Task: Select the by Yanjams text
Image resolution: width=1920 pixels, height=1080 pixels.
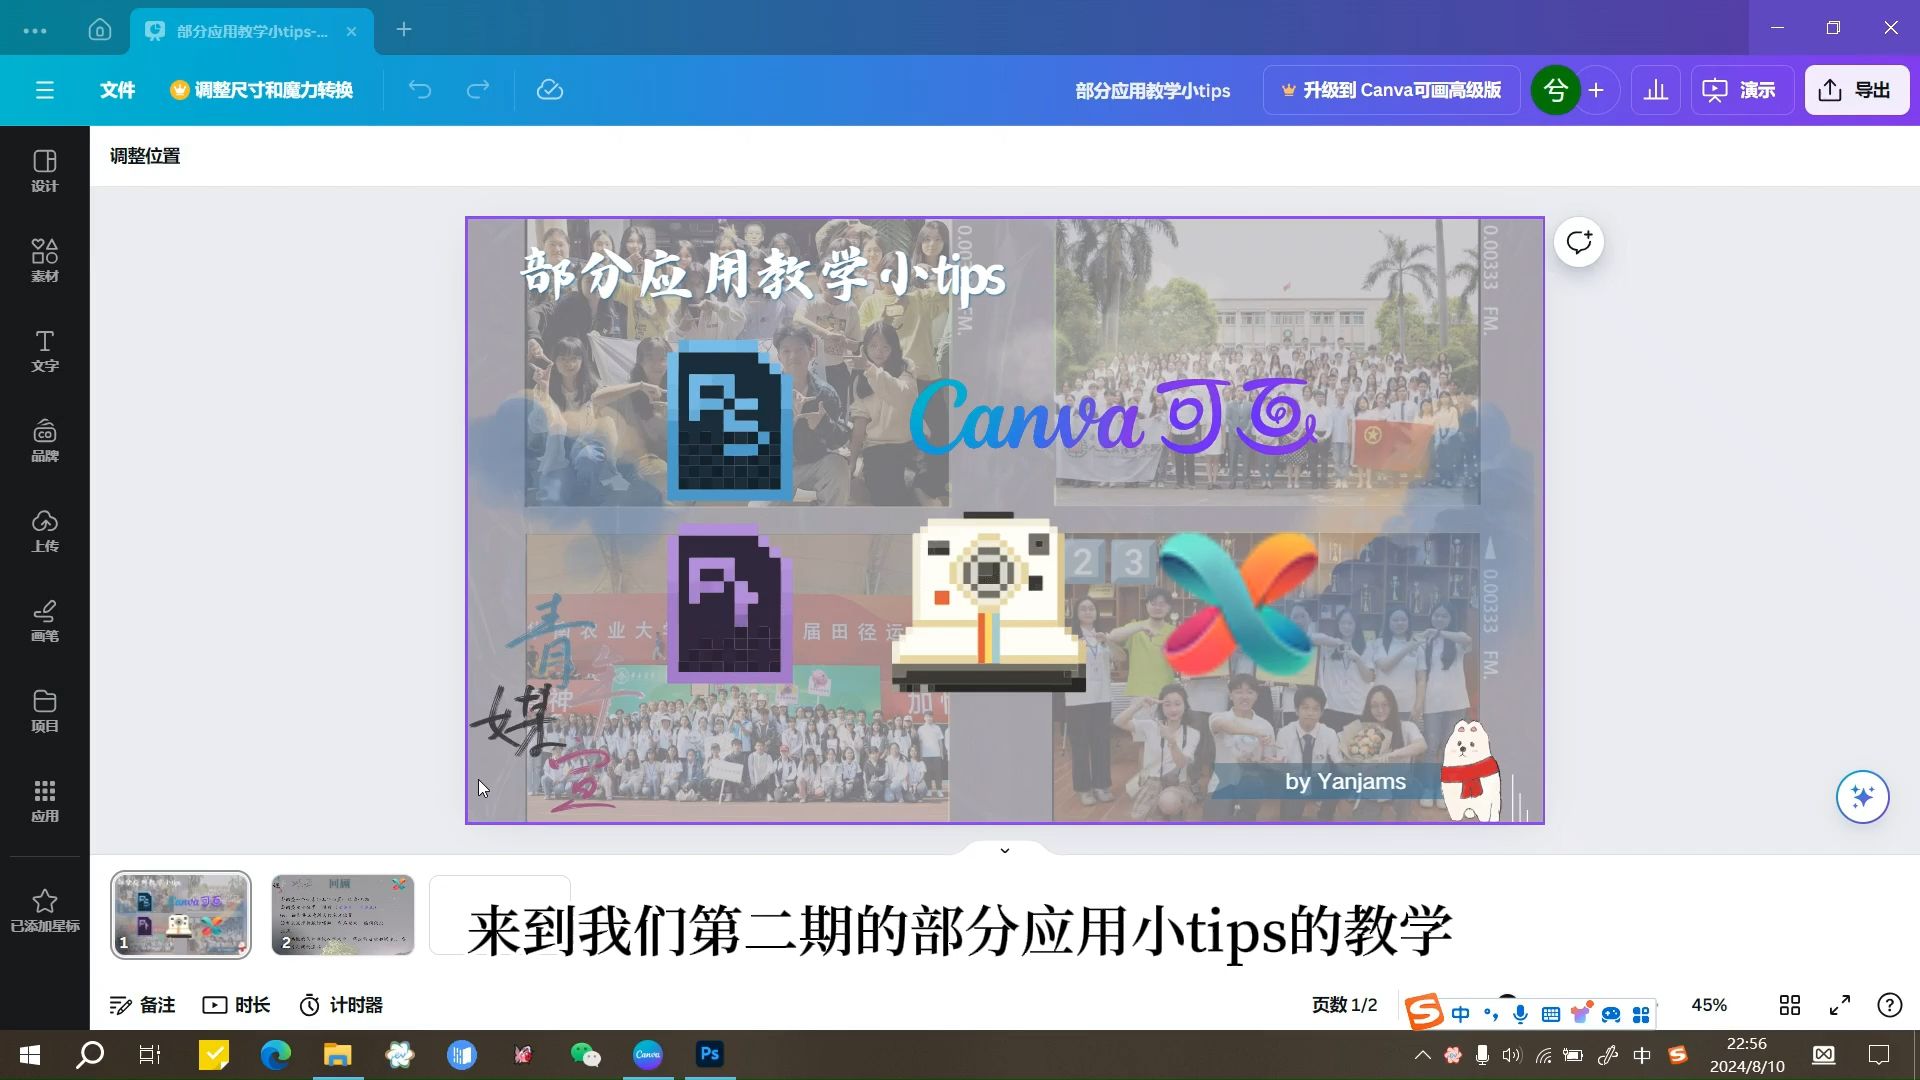Action: (1345, 782)
